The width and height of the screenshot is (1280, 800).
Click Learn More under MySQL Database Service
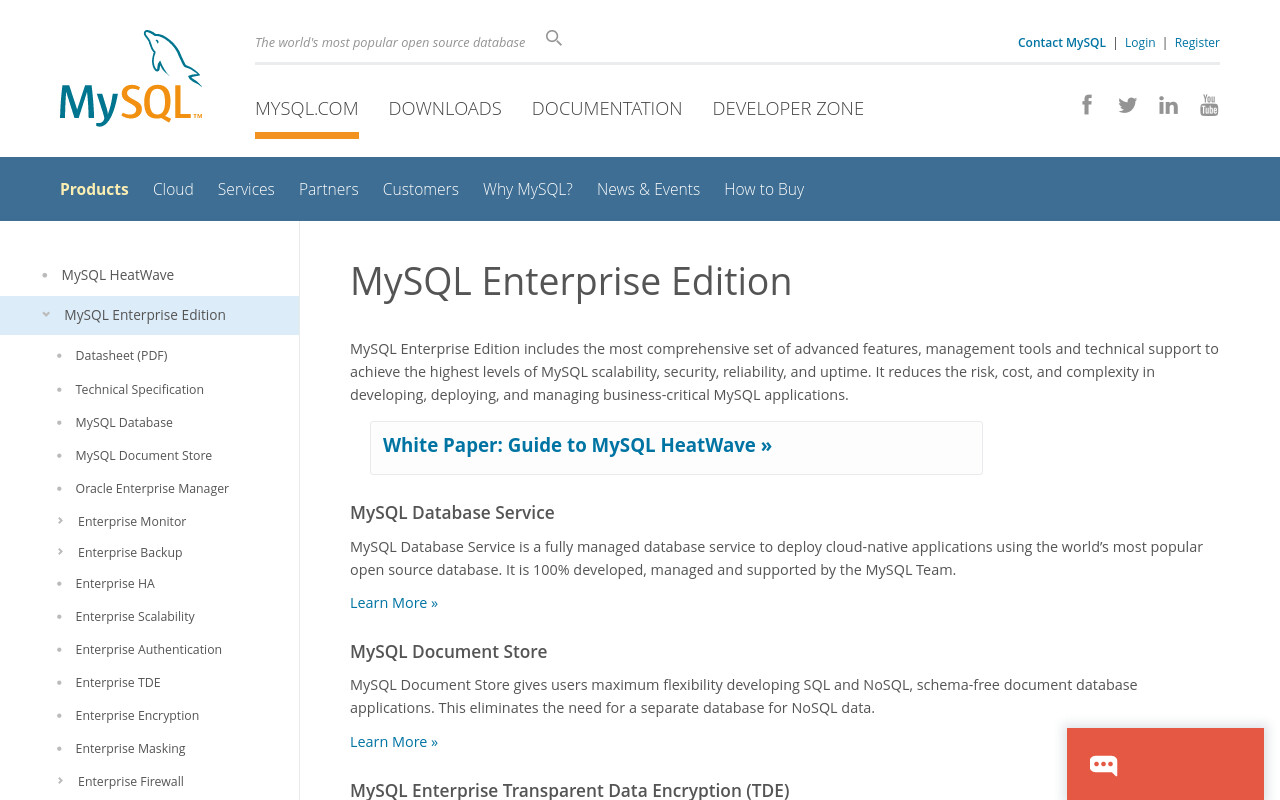click(394, 602)
